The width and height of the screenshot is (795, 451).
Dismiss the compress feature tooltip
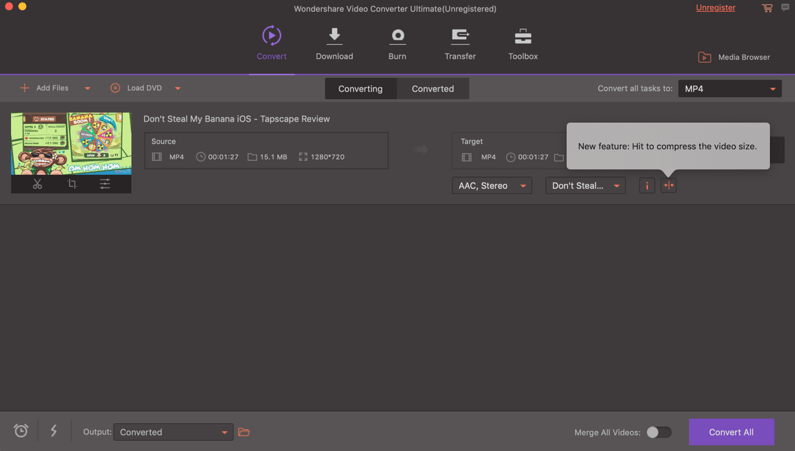(668, 146)
